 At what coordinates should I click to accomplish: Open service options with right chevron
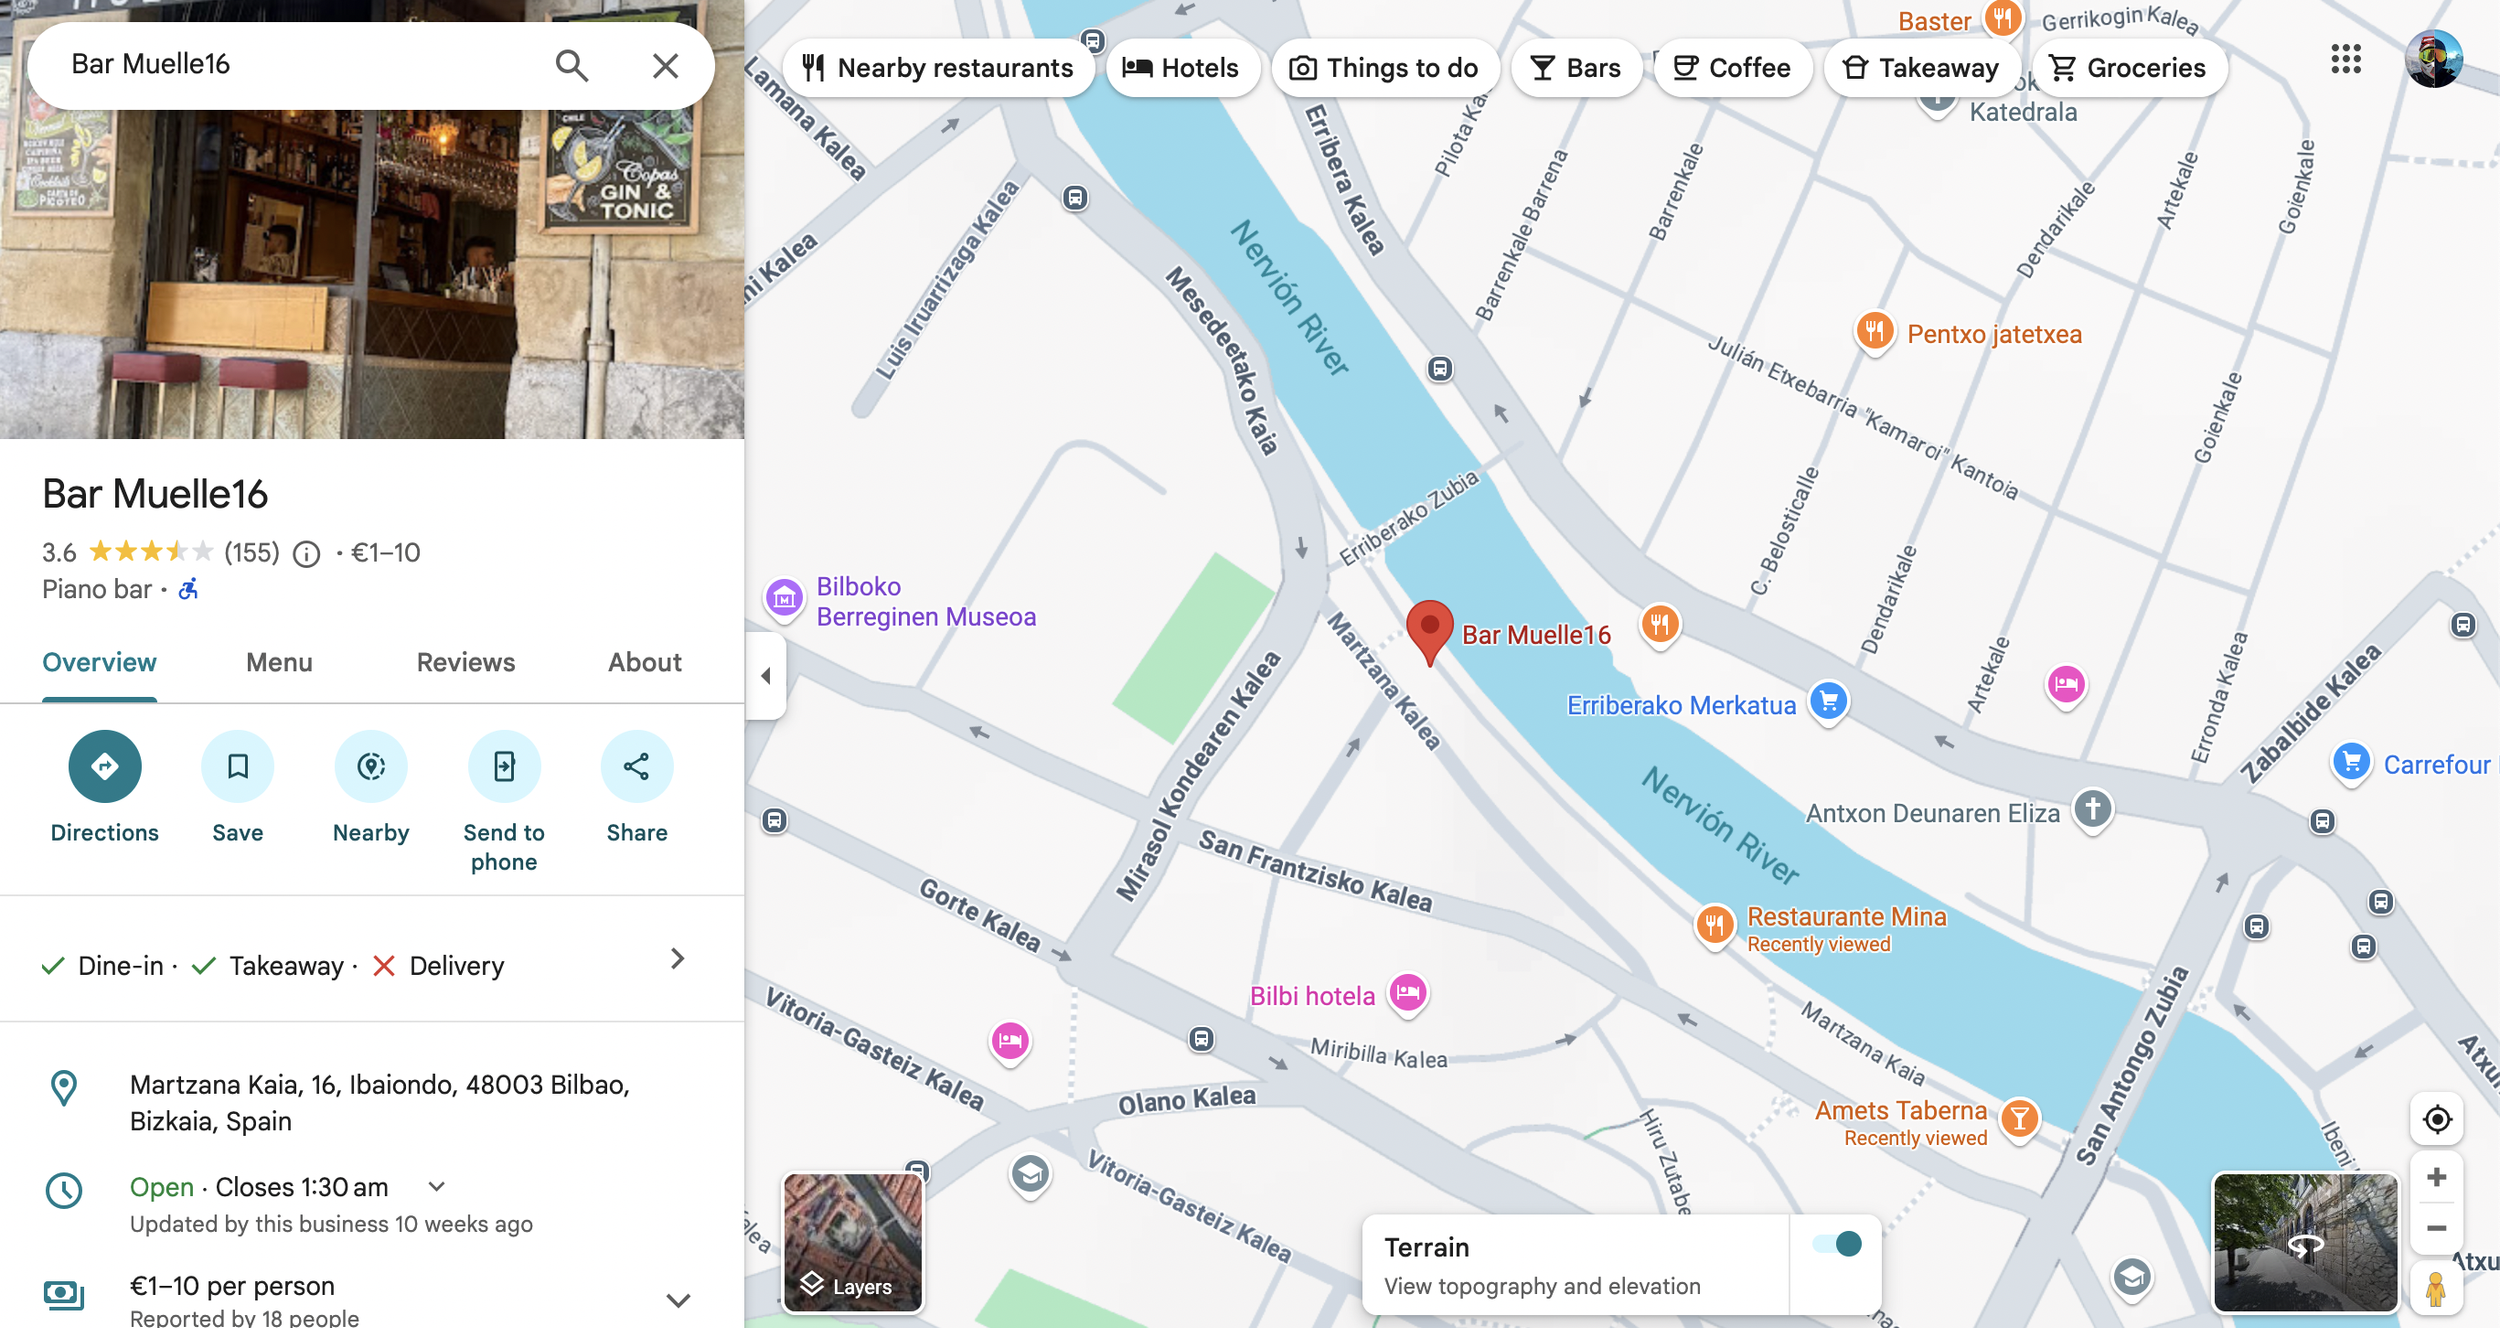[678, 959]
